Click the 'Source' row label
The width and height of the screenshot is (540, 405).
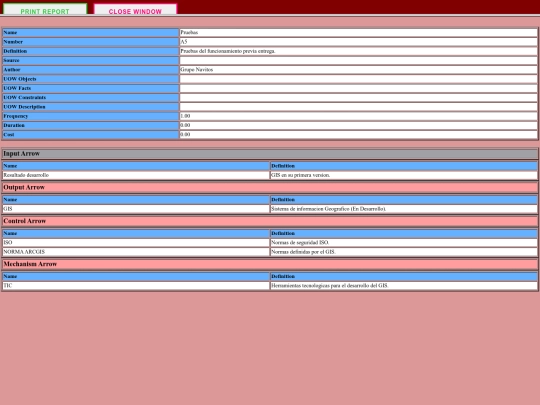[x=91, y=60]
